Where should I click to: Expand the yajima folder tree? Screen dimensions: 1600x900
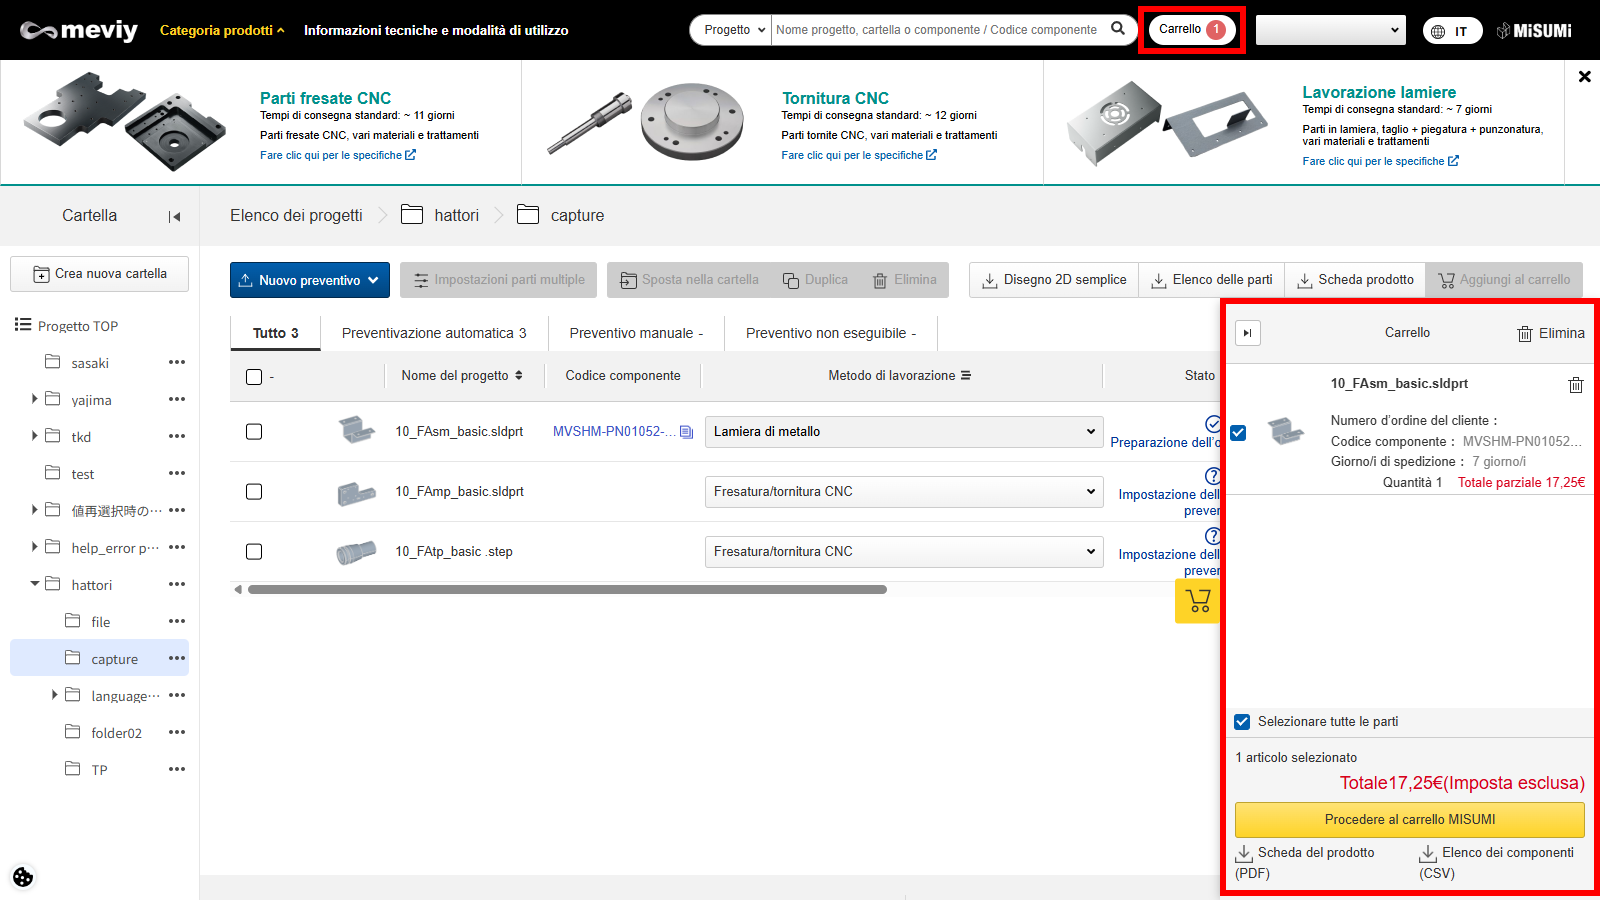[35, 399]
